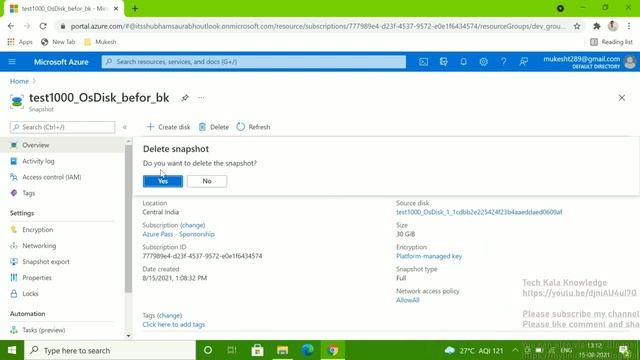The width and height of the screenshot is (640, 360).
Task: Open Task View on the taskbar
Action: click(232, 350)
